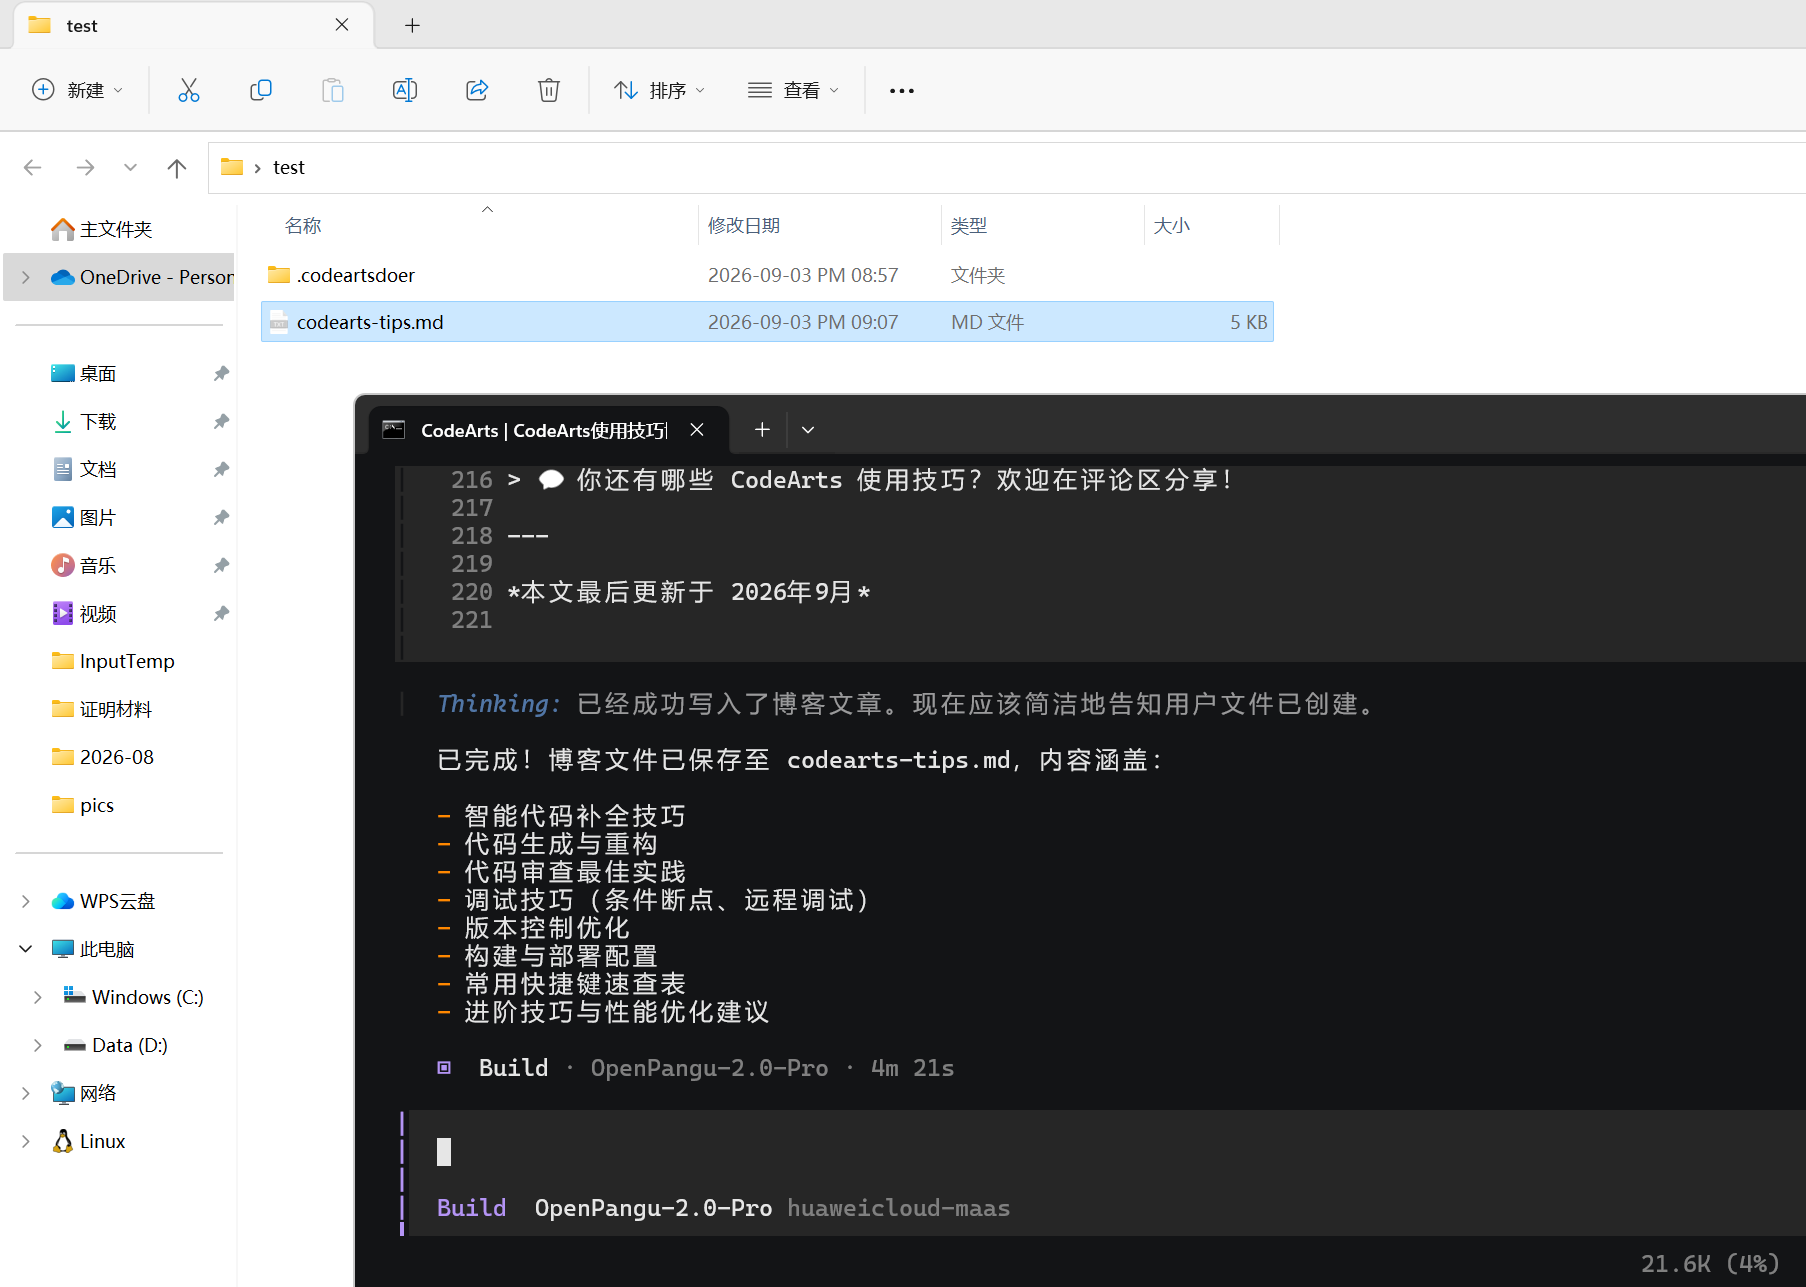Click the 21.6K (4%) context usage indicator

click(1710, 1264)
